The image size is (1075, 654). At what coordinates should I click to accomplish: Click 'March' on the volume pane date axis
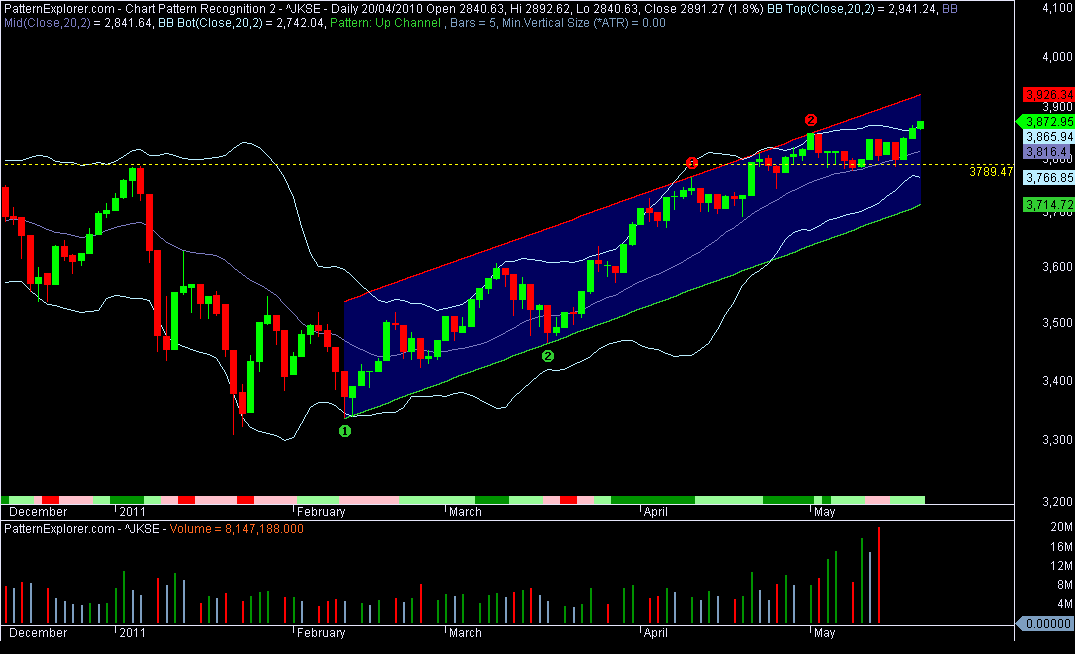pos(465,632)
